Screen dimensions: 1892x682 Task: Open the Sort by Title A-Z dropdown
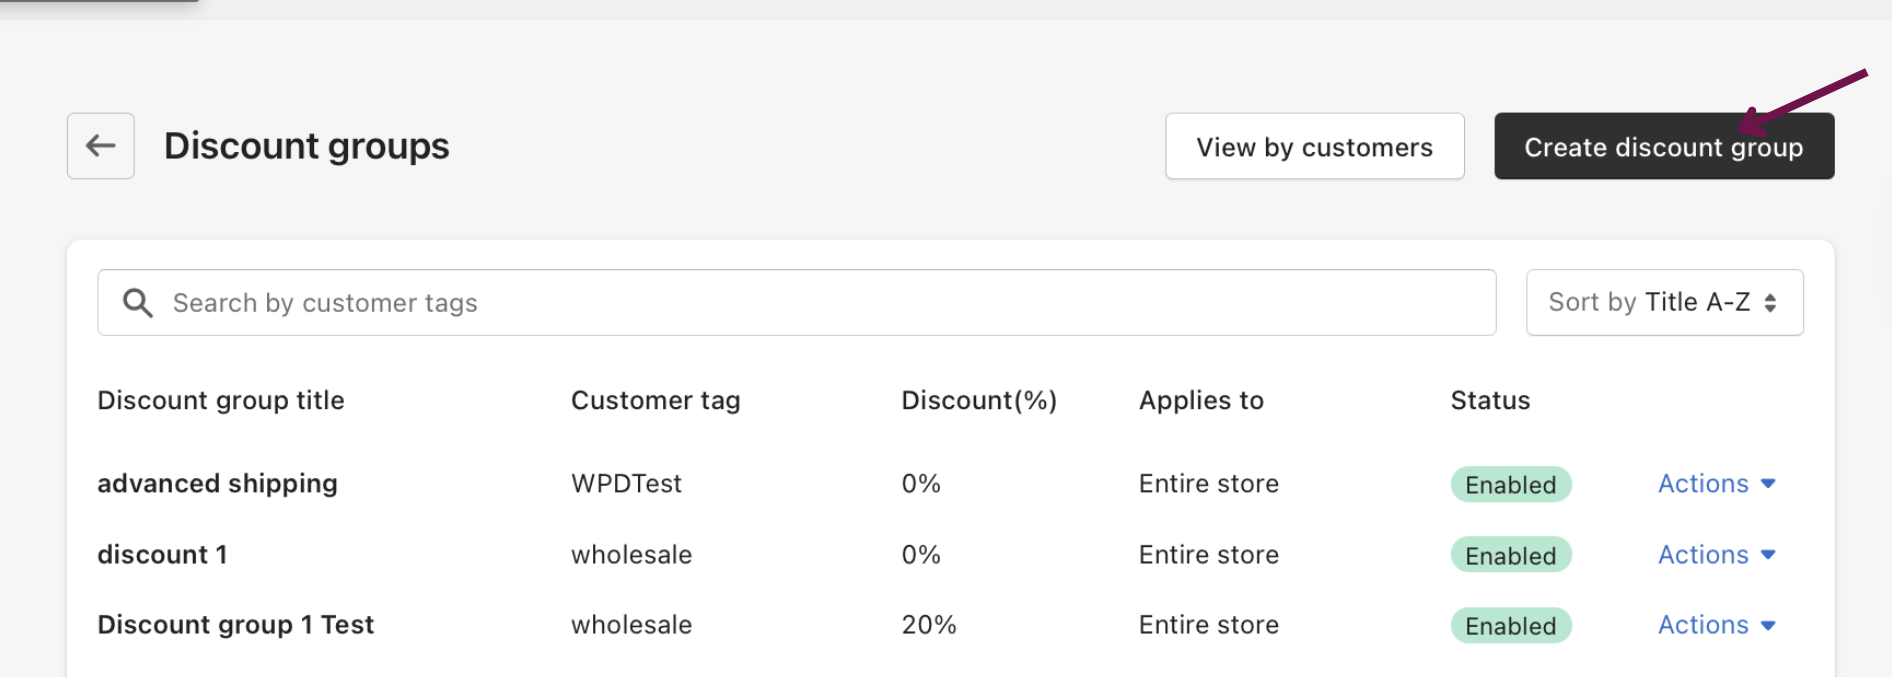pyautogui.click(x=1663, y=302)
